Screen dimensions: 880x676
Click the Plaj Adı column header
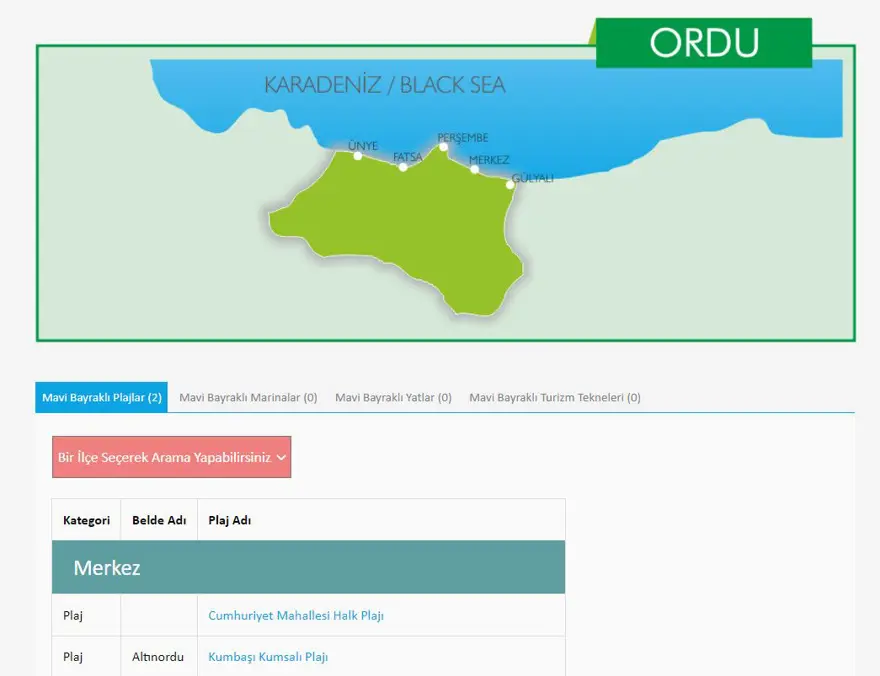pos(230,520)
